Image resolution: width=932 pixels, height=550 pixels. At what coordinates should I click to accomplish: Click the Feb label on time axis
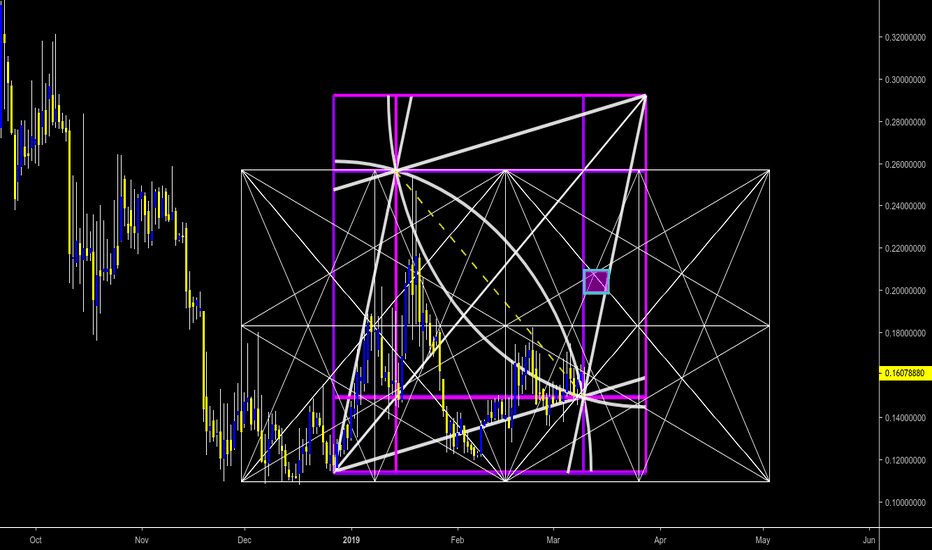click(457, 540)
